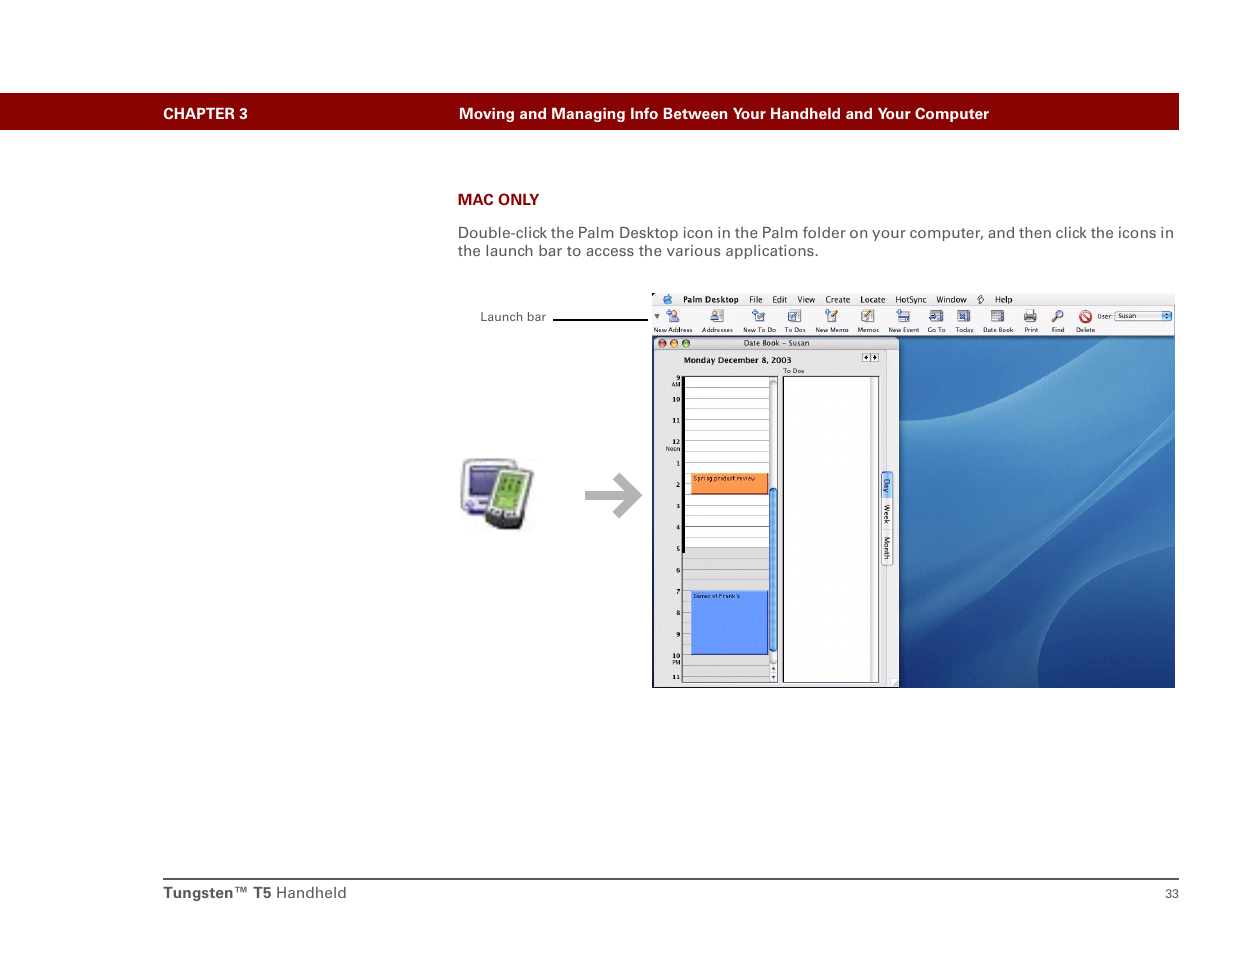Jump to Today using toolbar icon
The width and height of the screenshot is (1235, 954).
pyautogui.click(x=964, y=316)
